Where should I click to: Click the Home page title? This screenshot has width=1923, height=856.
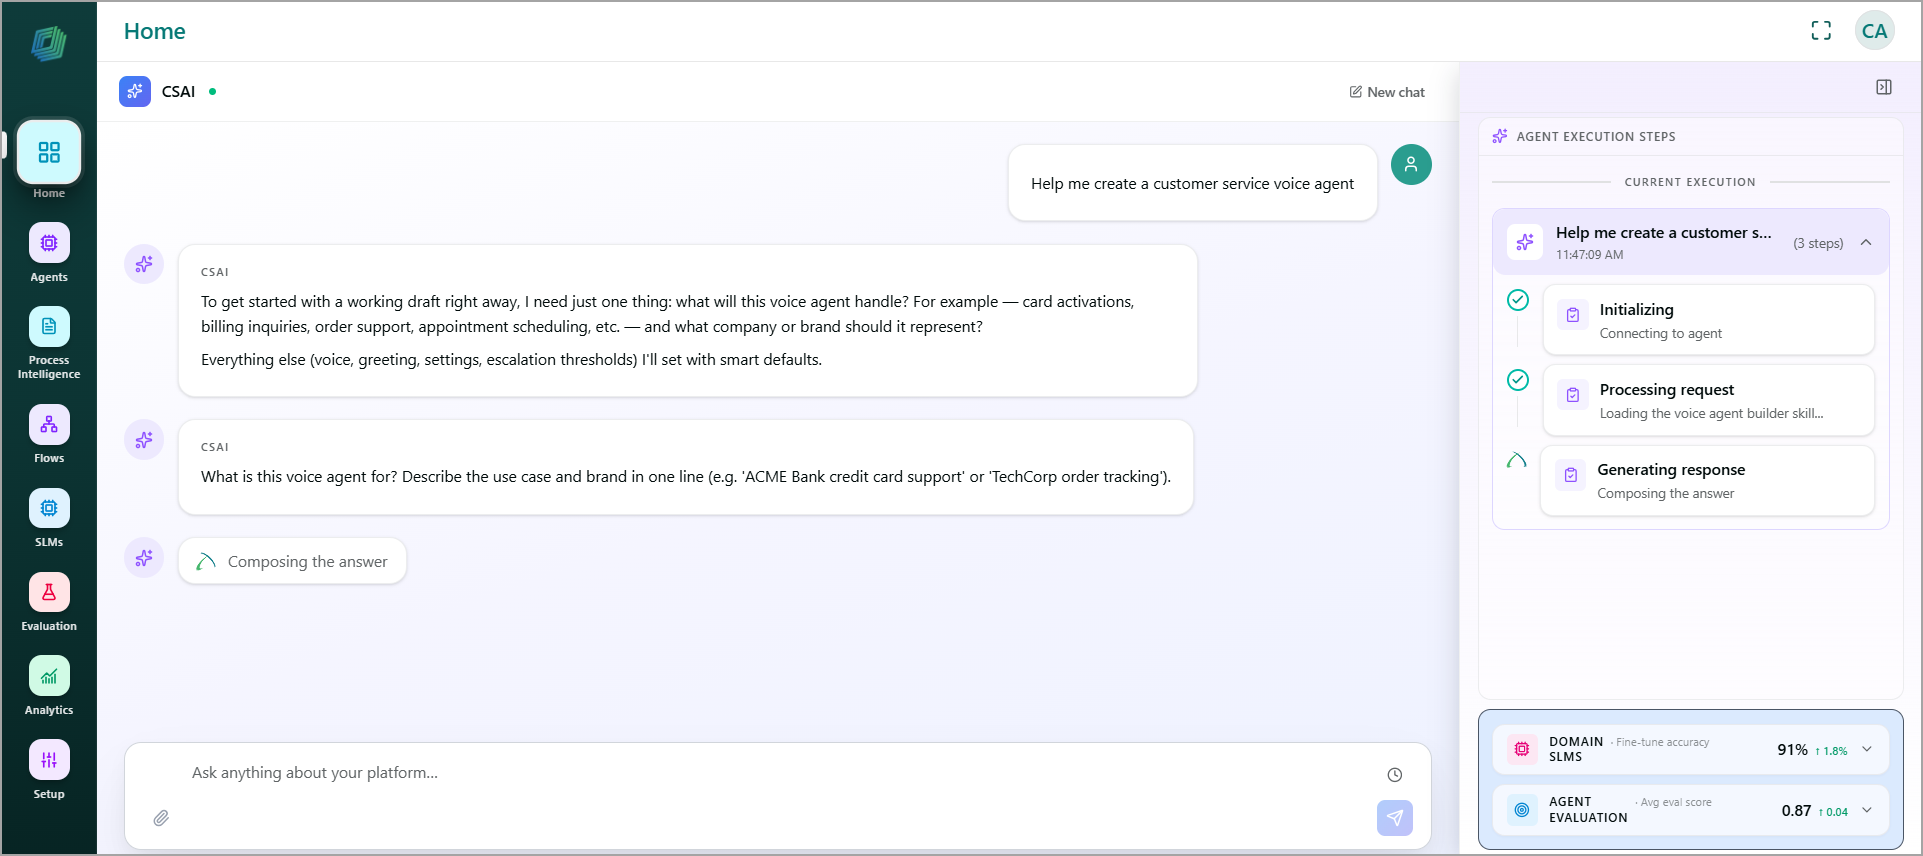tap(155, 31)
